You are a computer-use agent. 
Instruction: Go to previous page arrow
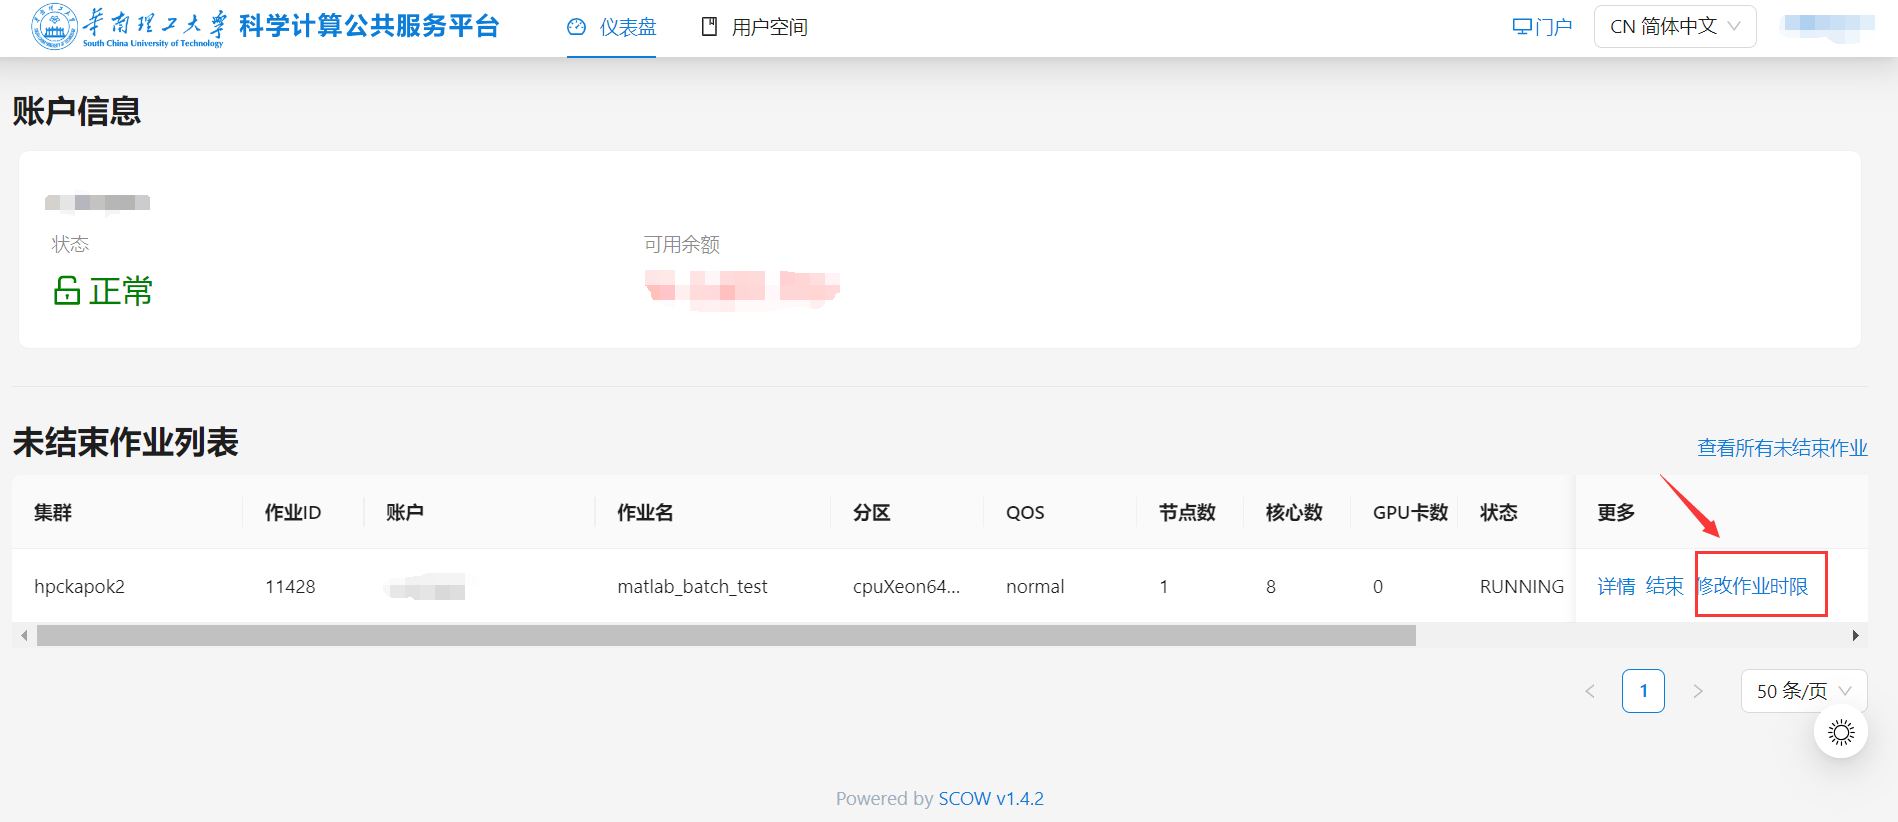tap(1590, 691)
